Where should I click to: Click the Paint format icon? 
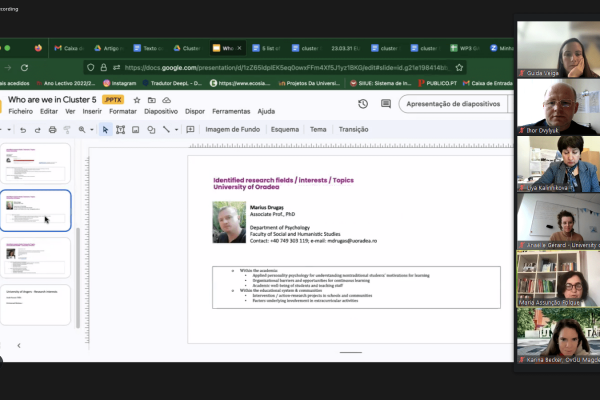[67, 130]
